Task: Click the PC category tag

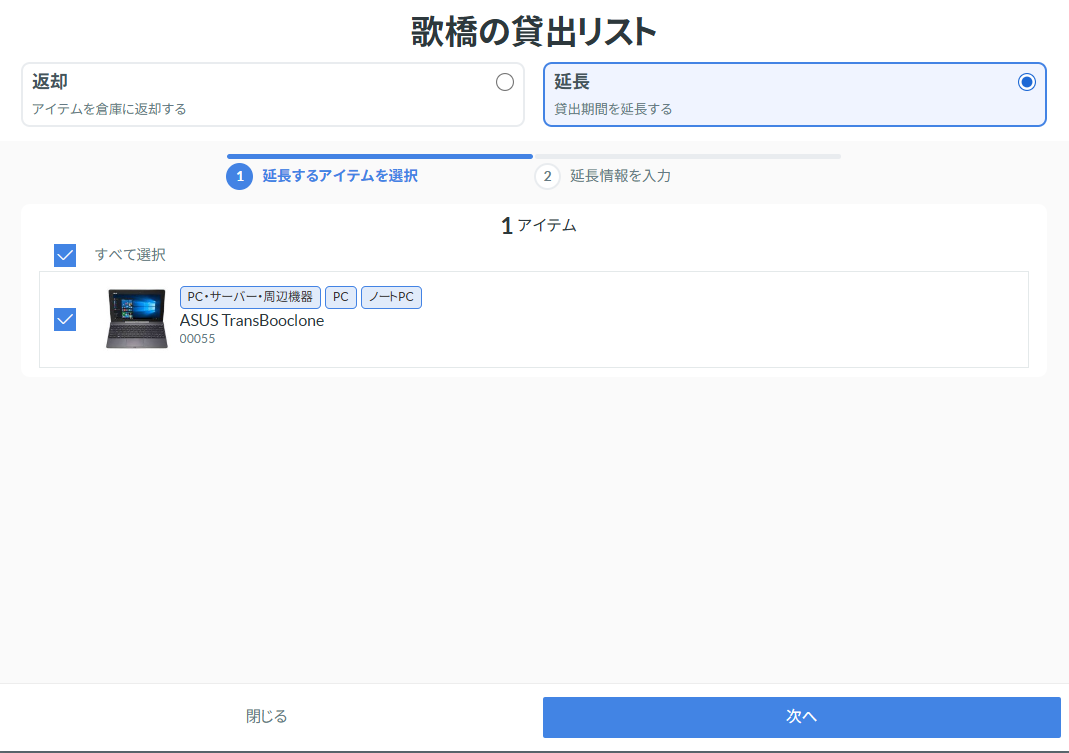Action: (x=340, y=297)
